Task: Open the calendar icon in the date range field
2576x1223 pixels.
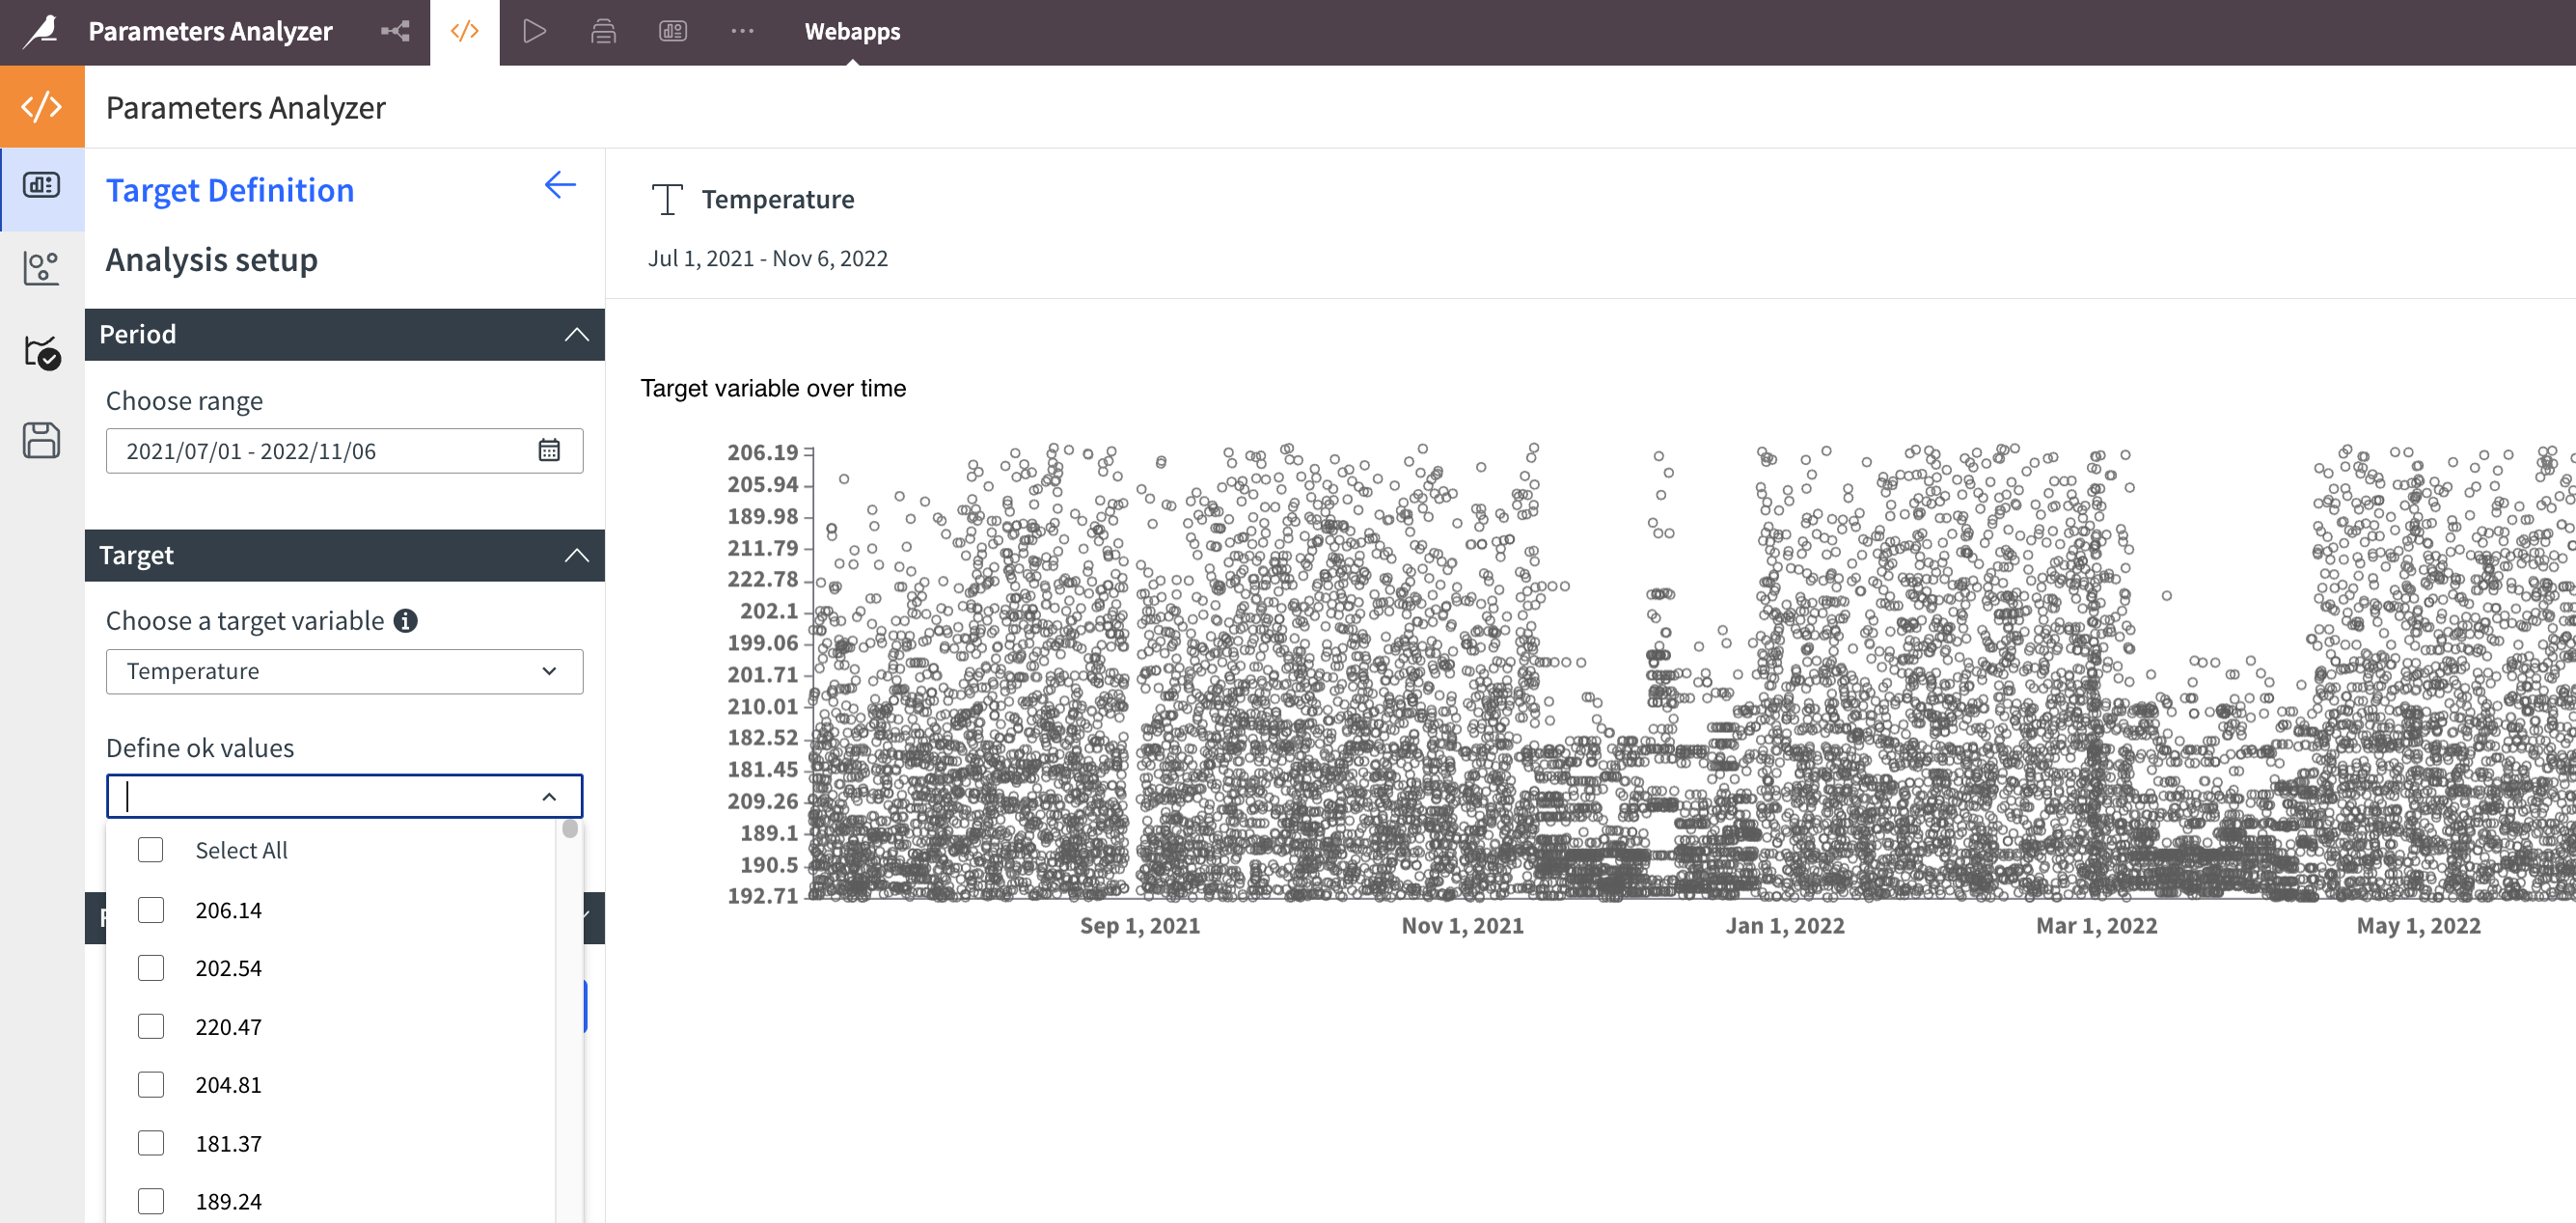Action: (549, 450)
